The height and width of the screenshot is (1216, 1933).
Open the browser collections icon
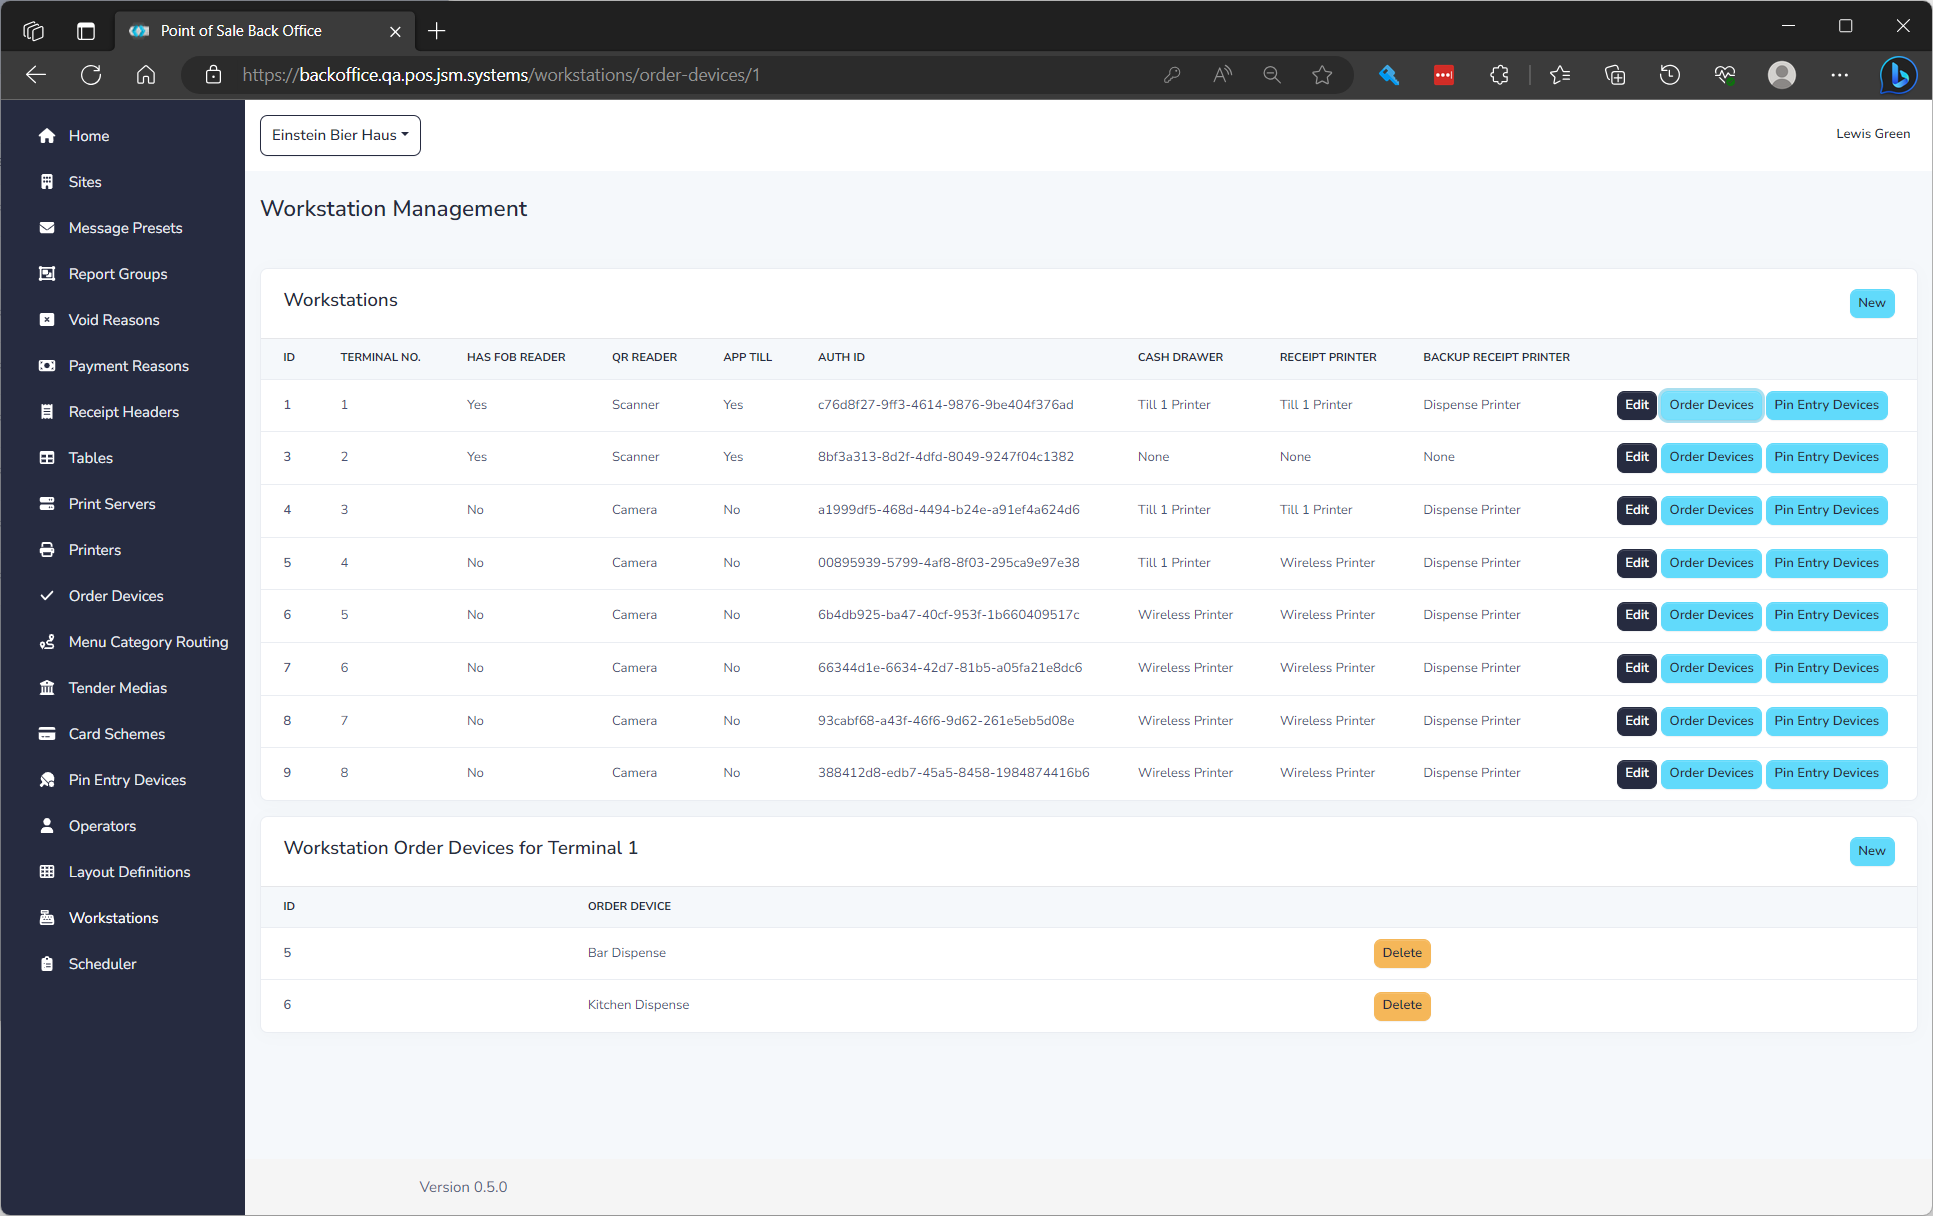(1615, 75)
